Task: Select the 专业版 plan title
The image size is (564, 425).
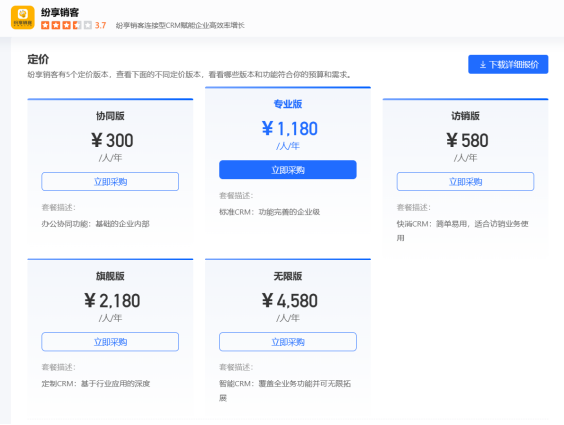Action: [x=288, y=104]
